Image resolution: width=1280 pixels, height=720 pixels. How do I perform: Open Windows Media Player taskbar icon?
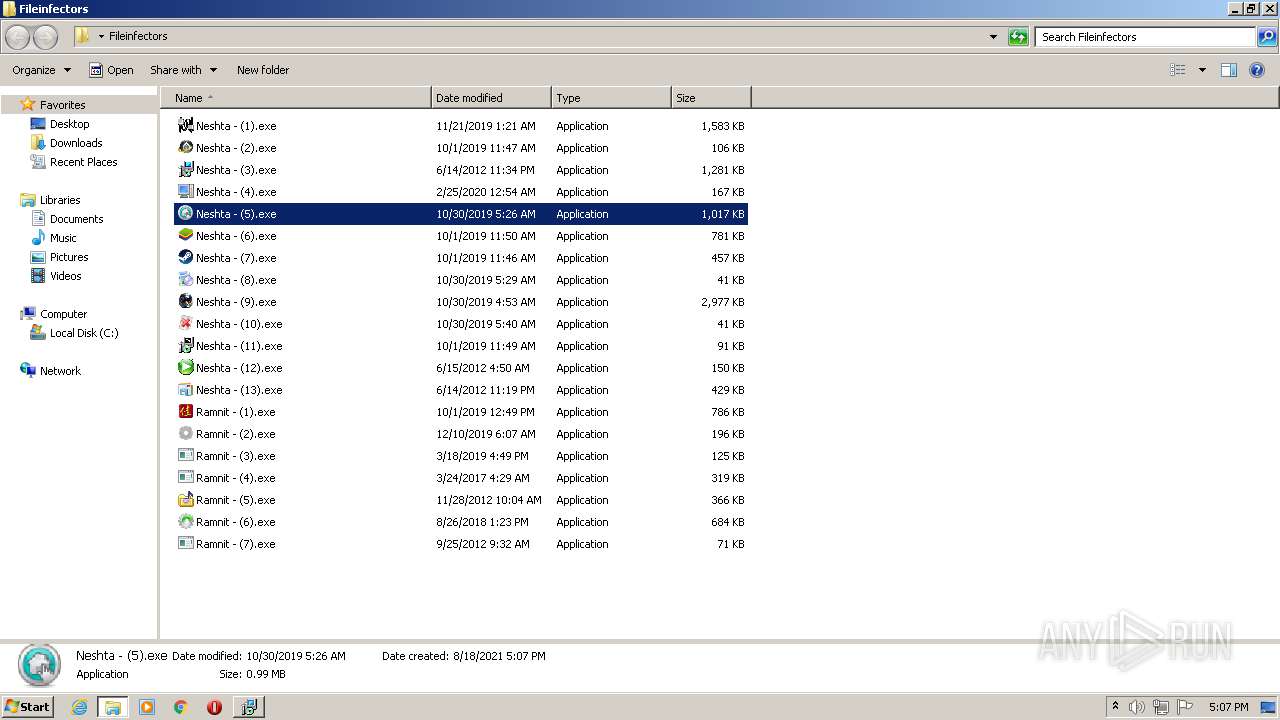coord(147,707)
